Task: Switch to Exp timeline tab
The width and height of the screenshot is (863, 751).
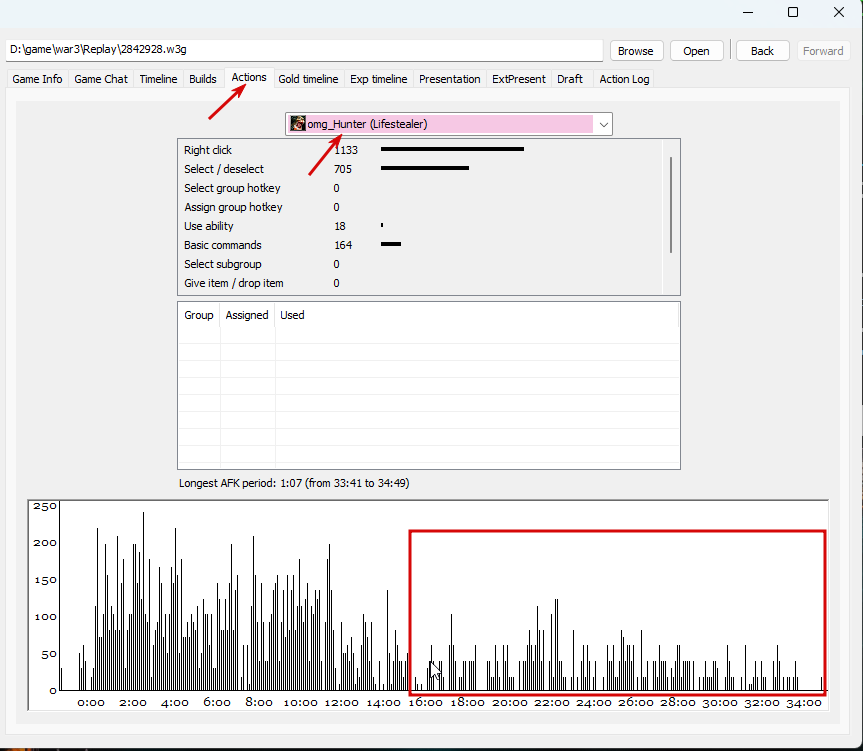Action: (x=379, y=79)
